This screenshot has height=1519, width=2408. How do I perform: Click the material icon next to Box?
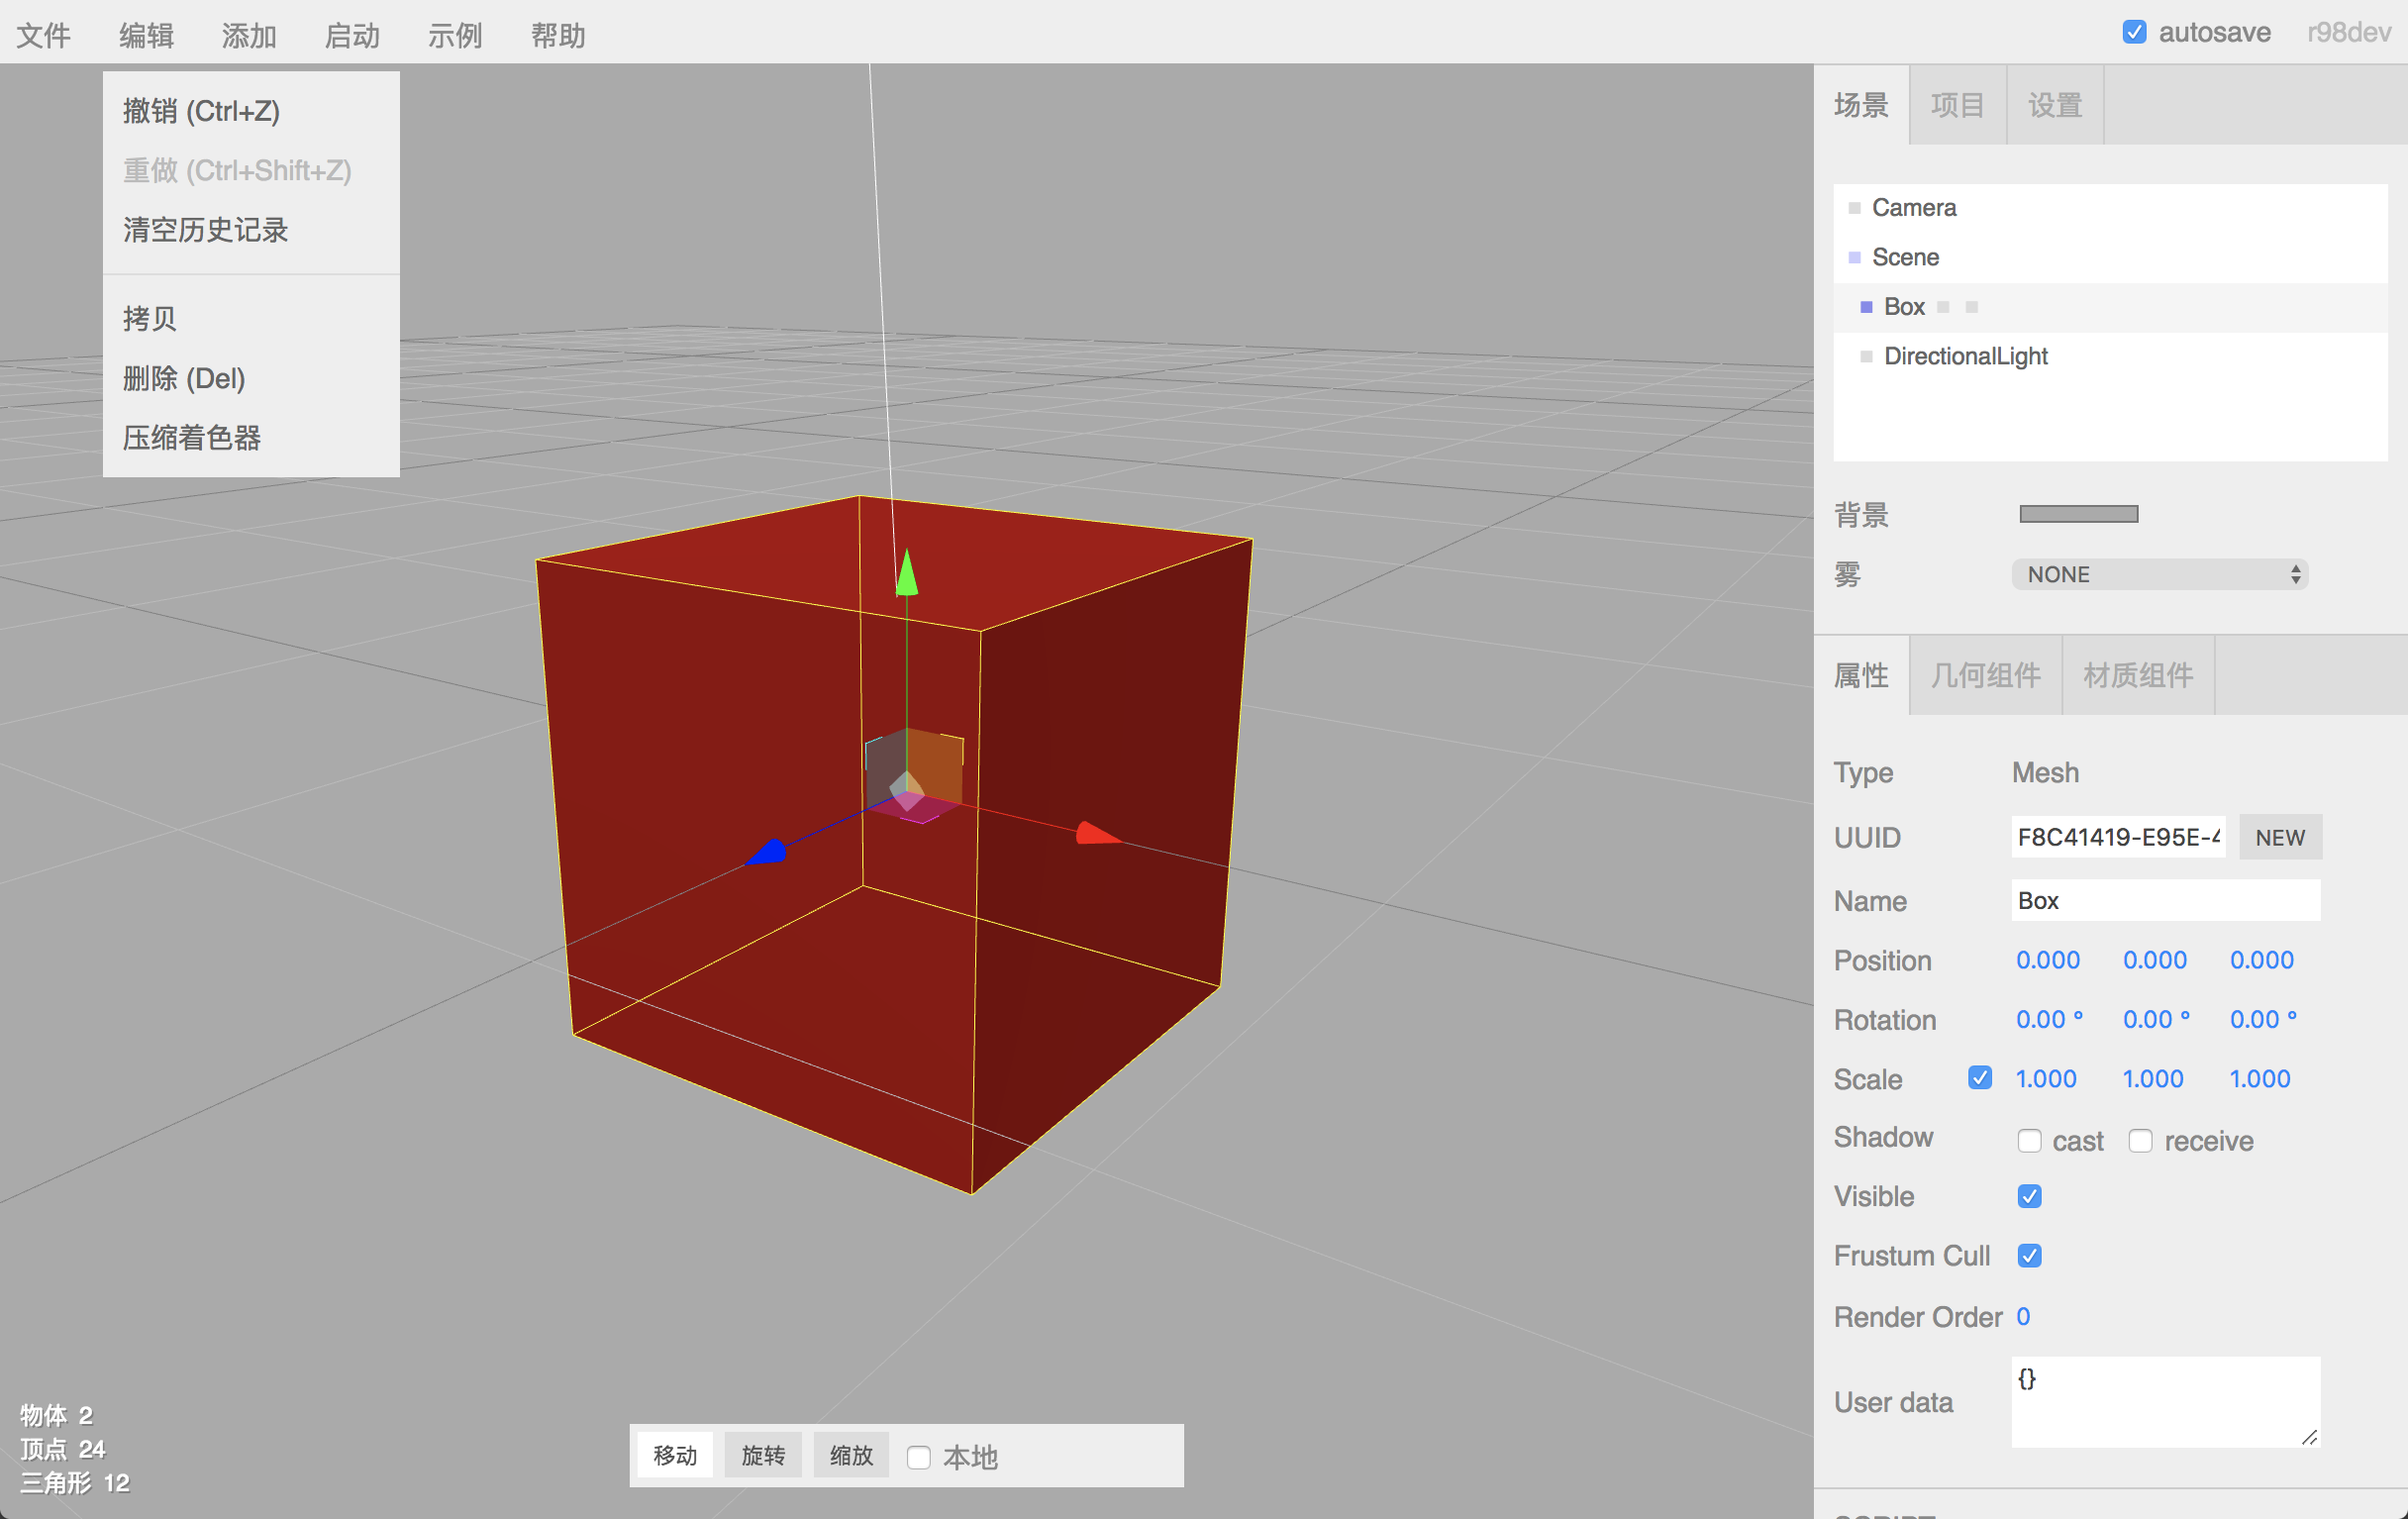[1971, 307]
